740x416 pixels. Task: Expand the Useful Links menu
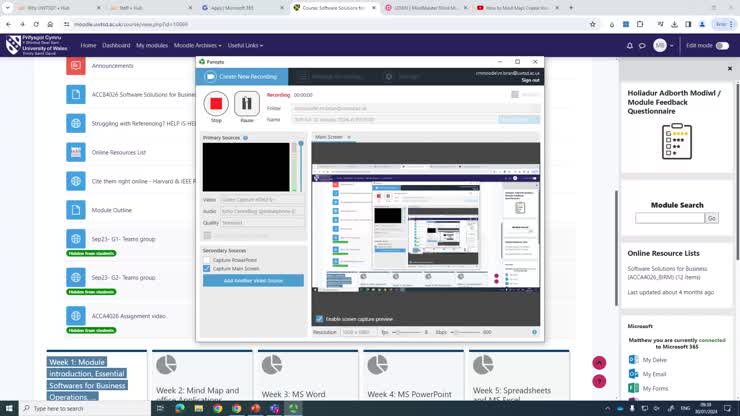[x=246, y=45]
